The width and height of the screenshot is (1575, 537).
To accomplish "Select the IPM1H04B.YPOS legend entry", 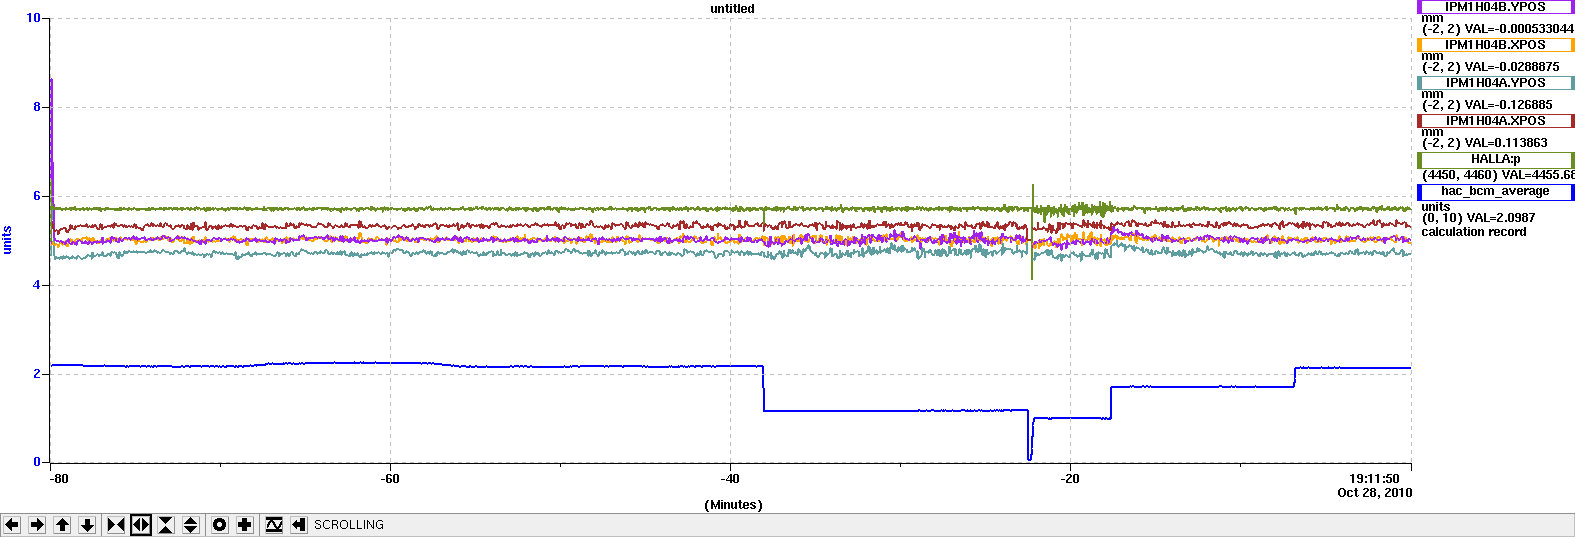I will point(1495,7).
